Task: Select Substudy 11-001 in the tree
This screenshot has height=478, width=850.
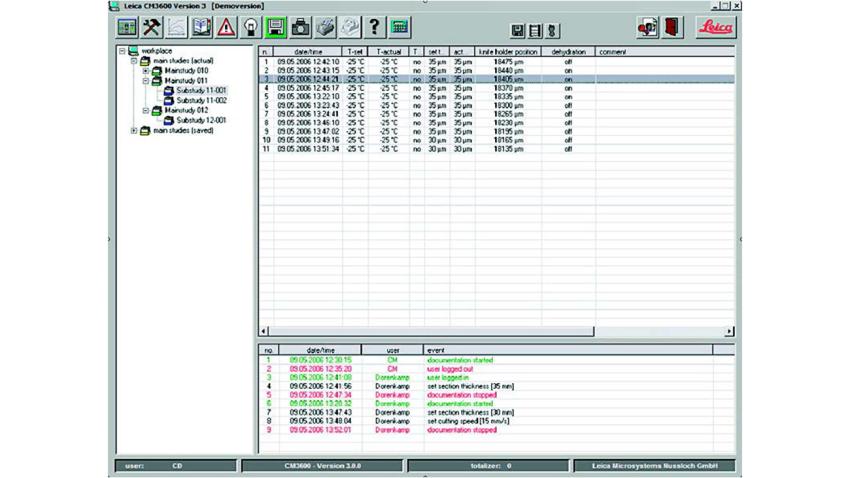Action: click(x=202, y=91)
